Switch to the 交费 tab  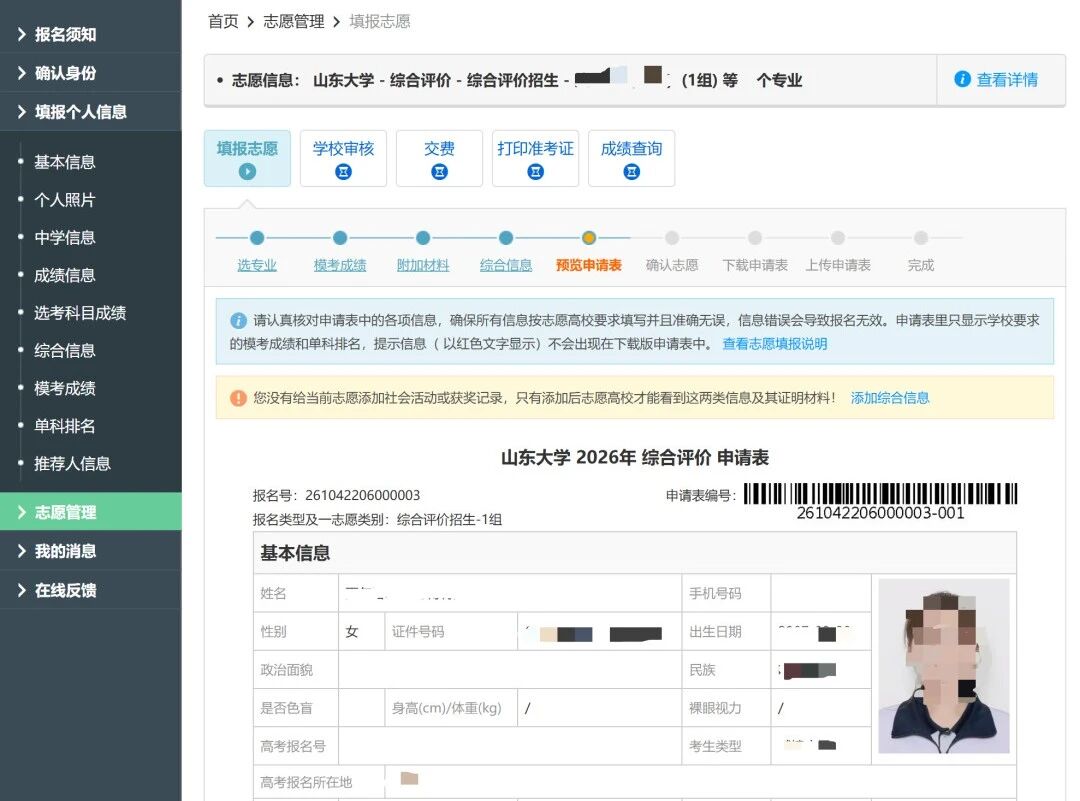[439, 158]
